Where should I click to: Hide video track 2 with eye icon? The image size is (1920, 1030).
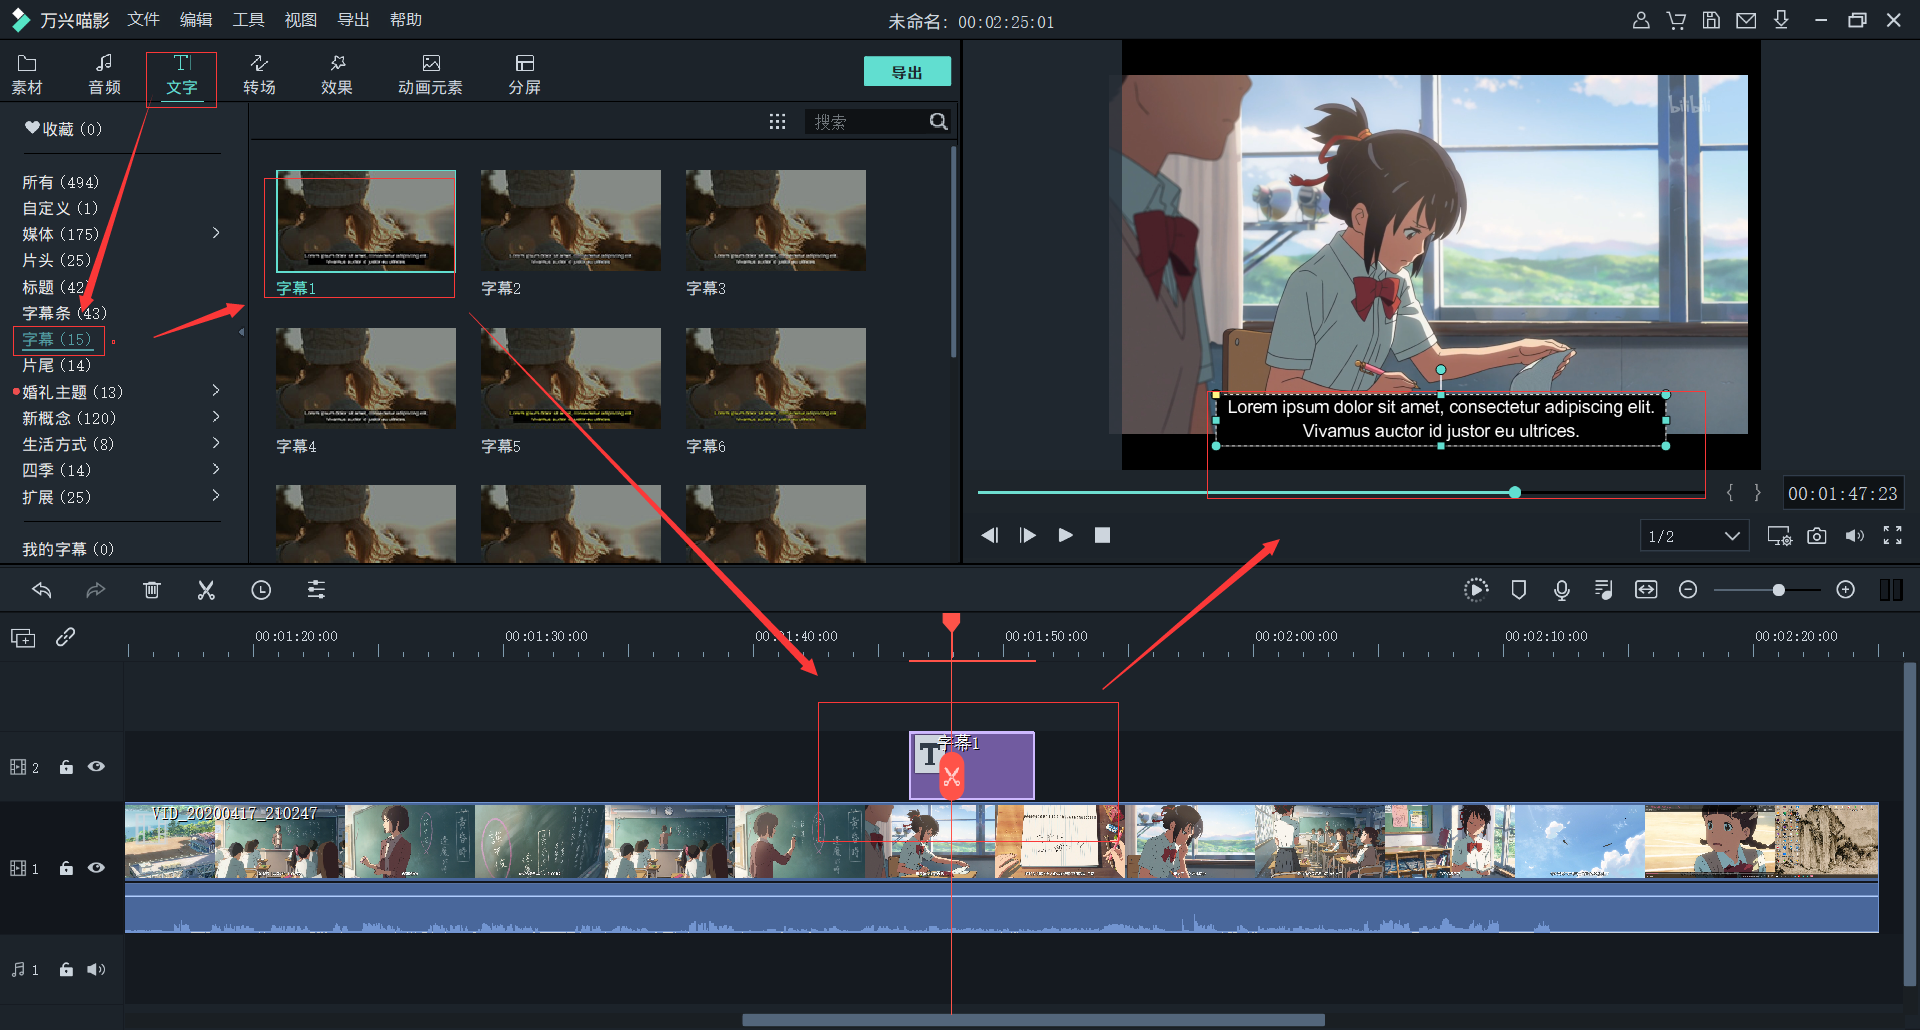[96, 767]
